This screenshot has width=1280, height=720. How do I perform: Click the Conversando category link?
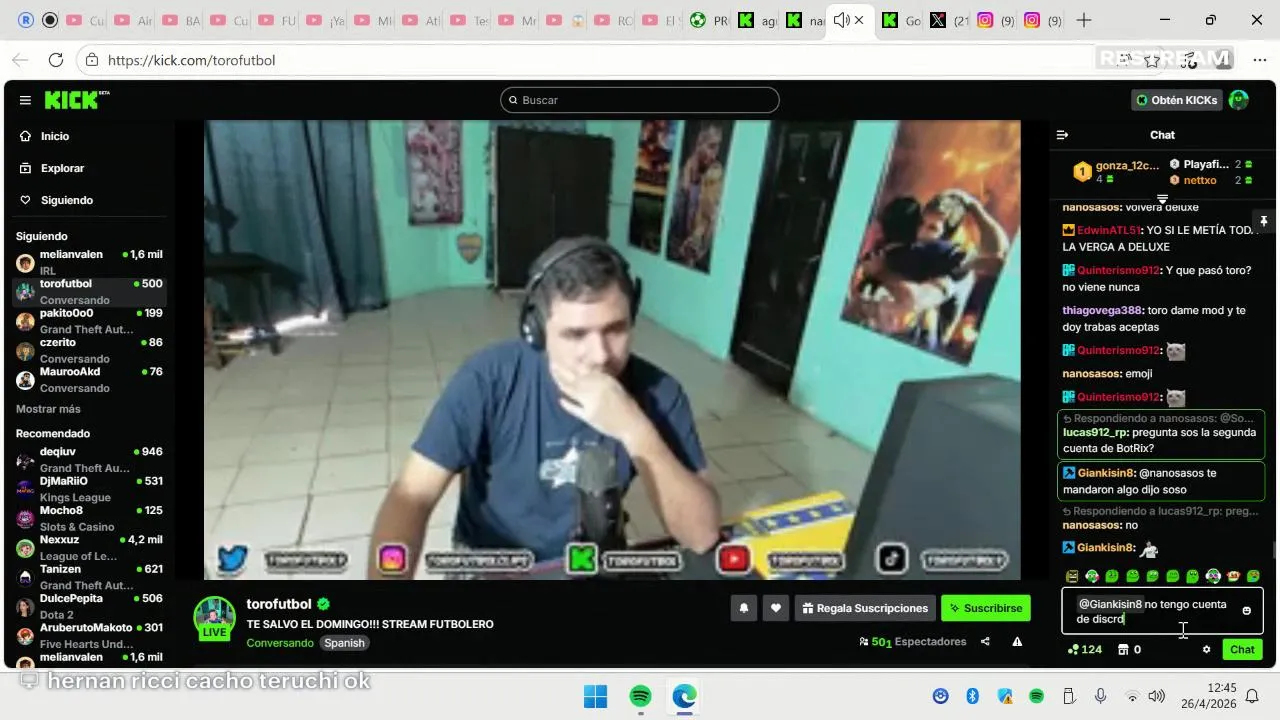(x=280, y=643)
